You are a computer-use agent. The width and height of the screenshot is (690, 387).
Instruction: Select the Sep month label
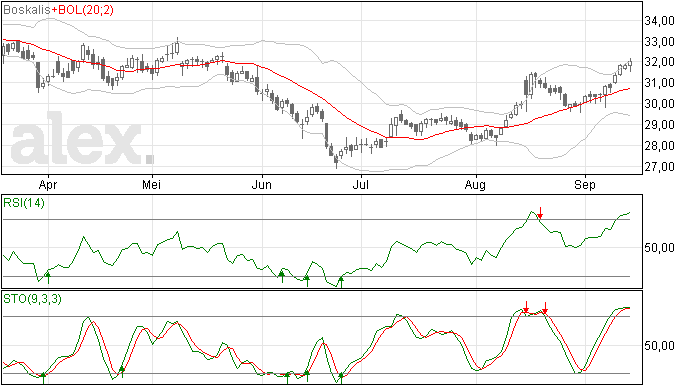point(584,185)
